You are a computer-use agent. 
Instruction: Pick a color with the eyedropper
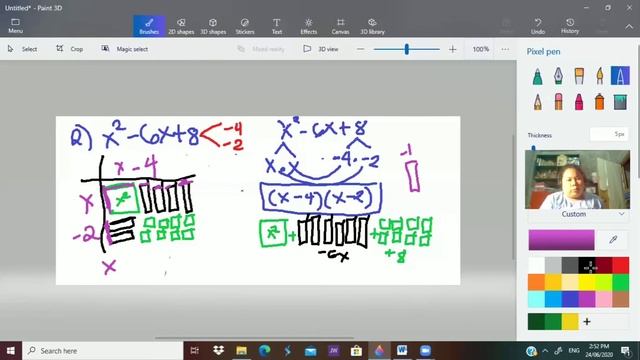[x=613, y=240]
